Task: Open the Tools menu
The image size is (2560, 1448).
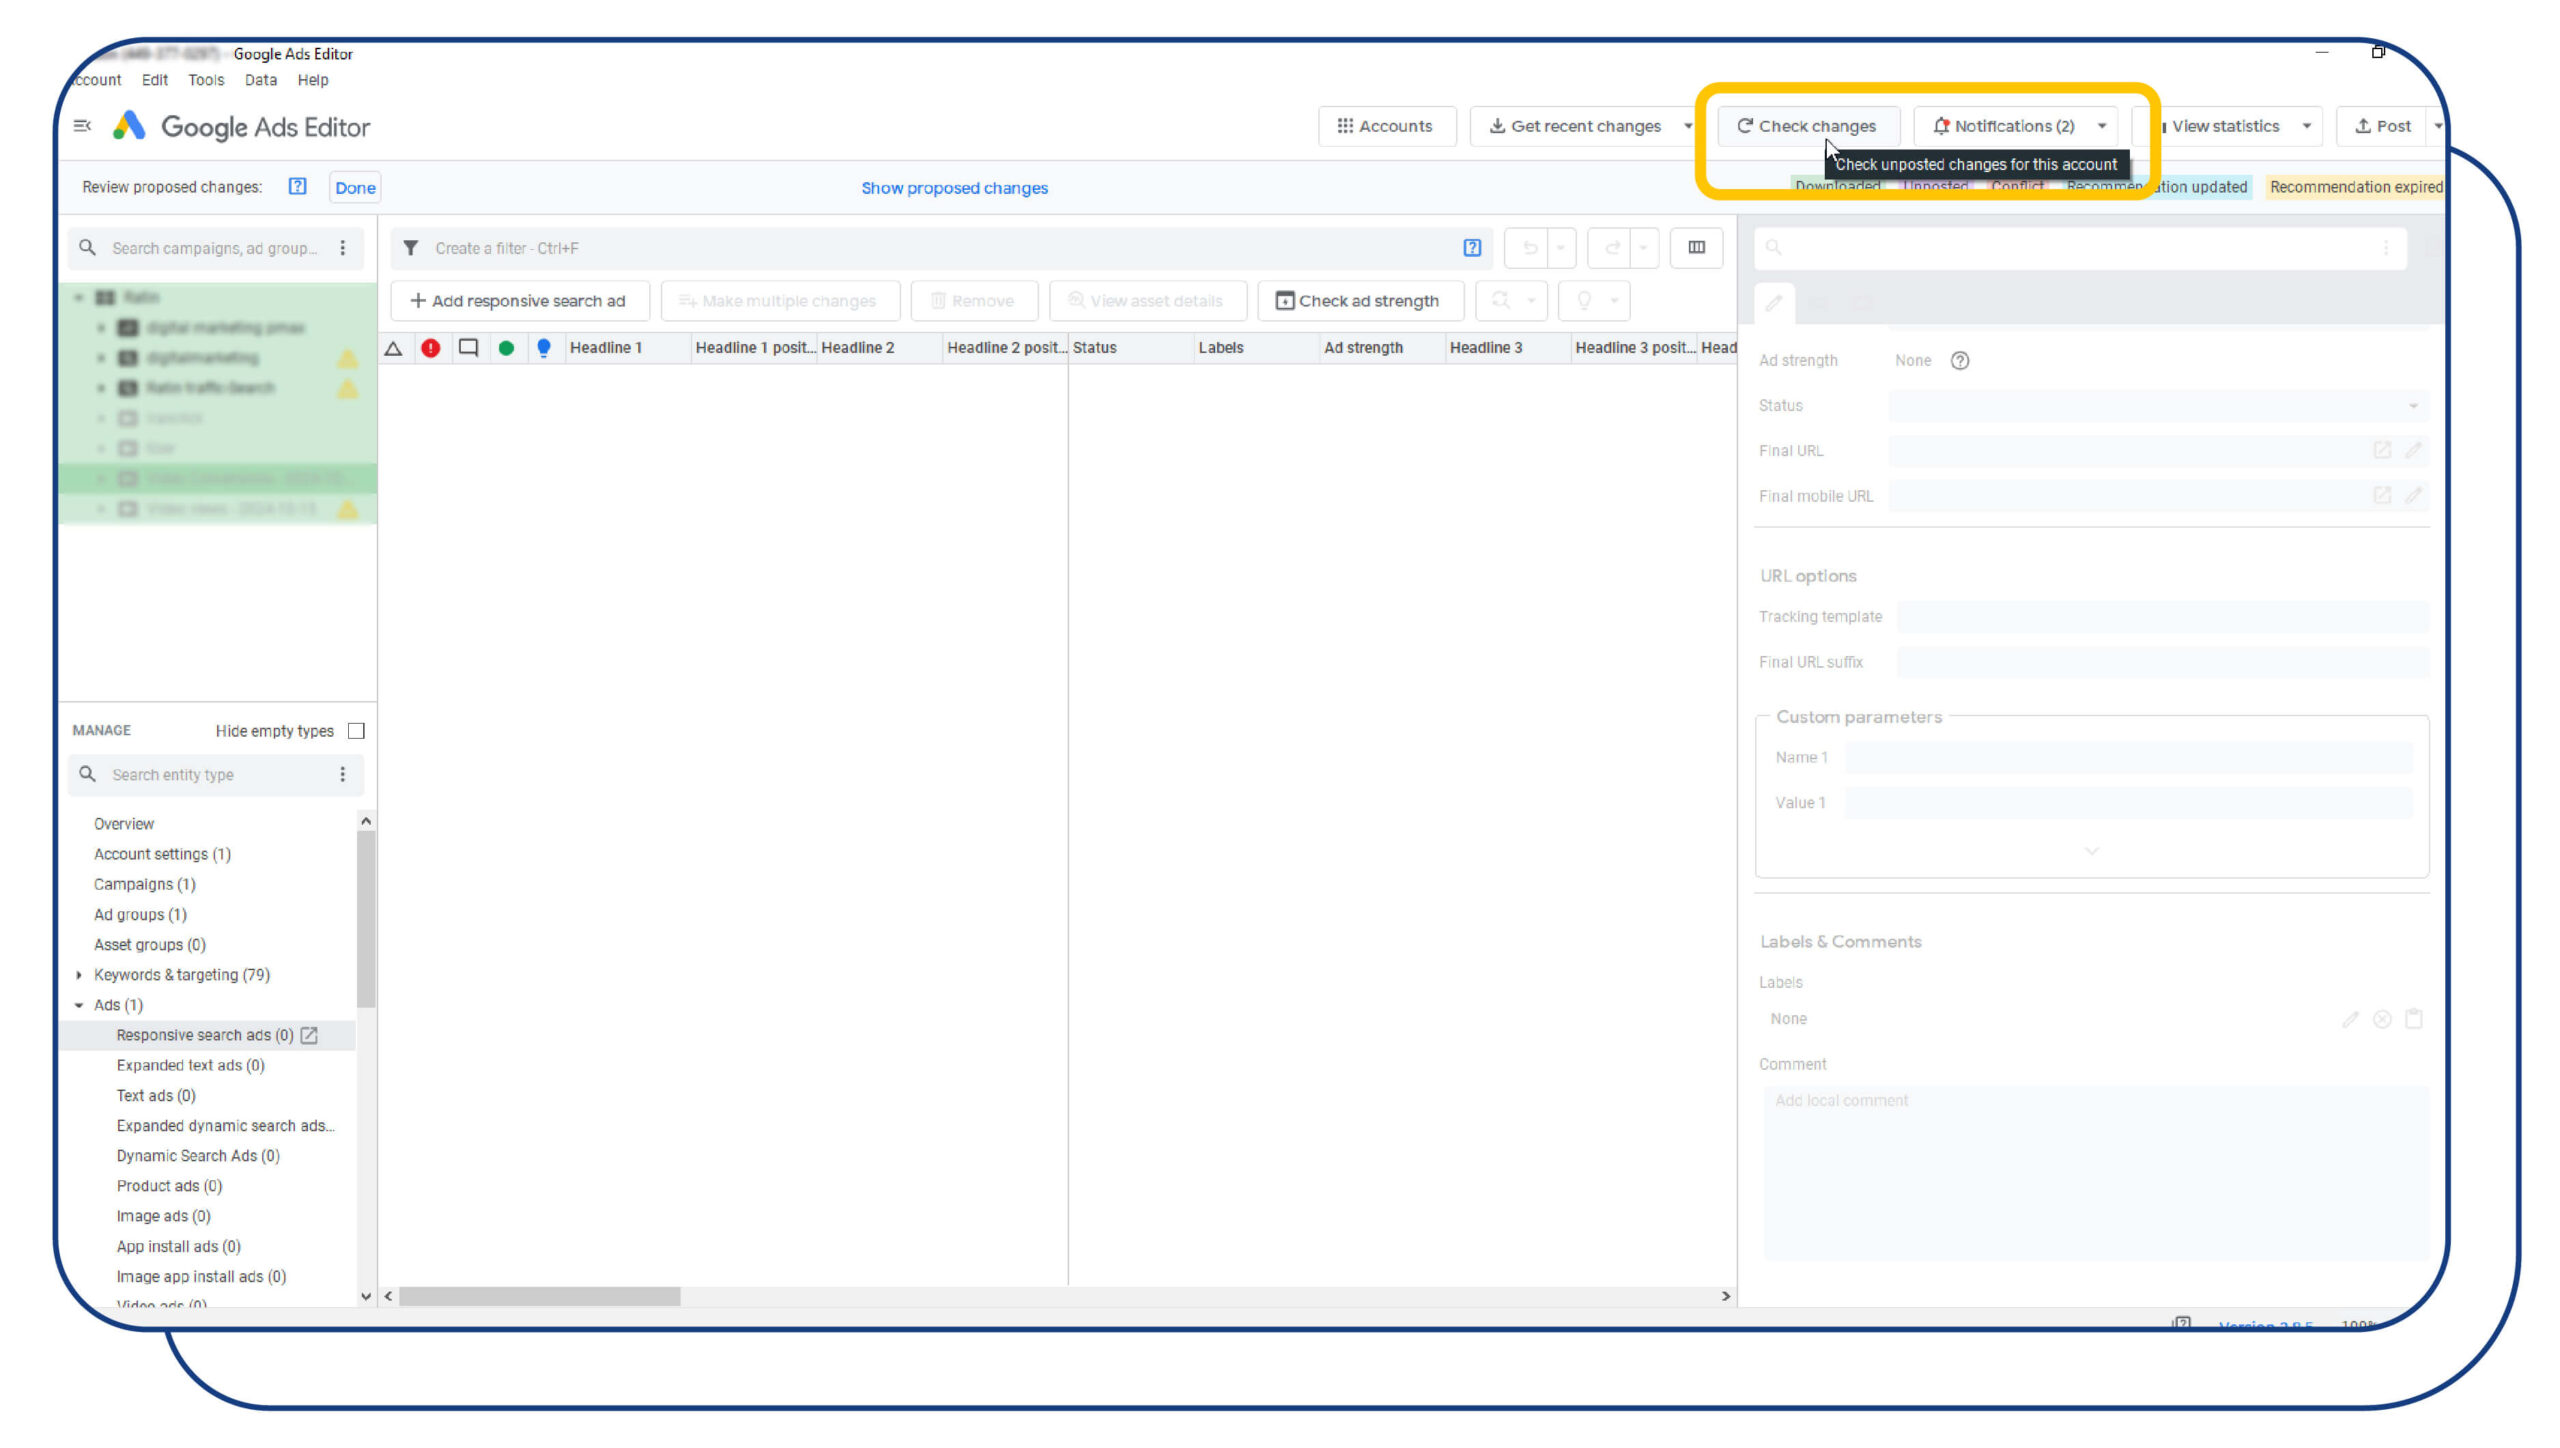Action: coord(206,80)
